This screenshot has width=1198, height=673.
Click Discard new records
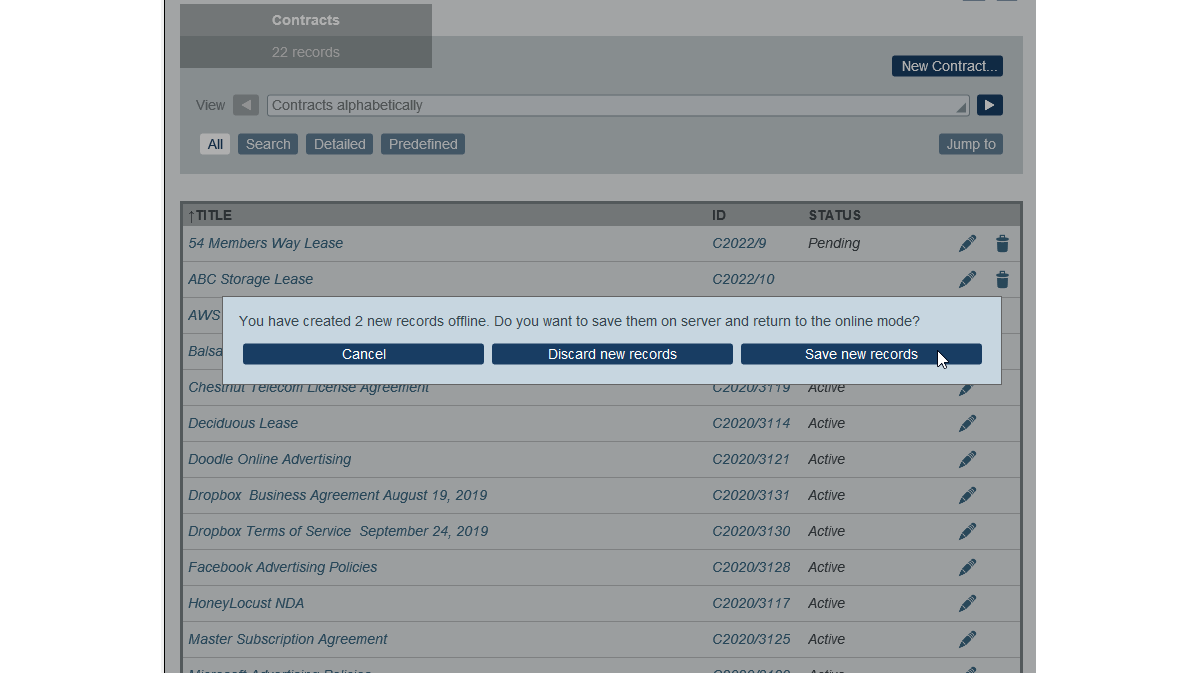click(x=612, y=354)
